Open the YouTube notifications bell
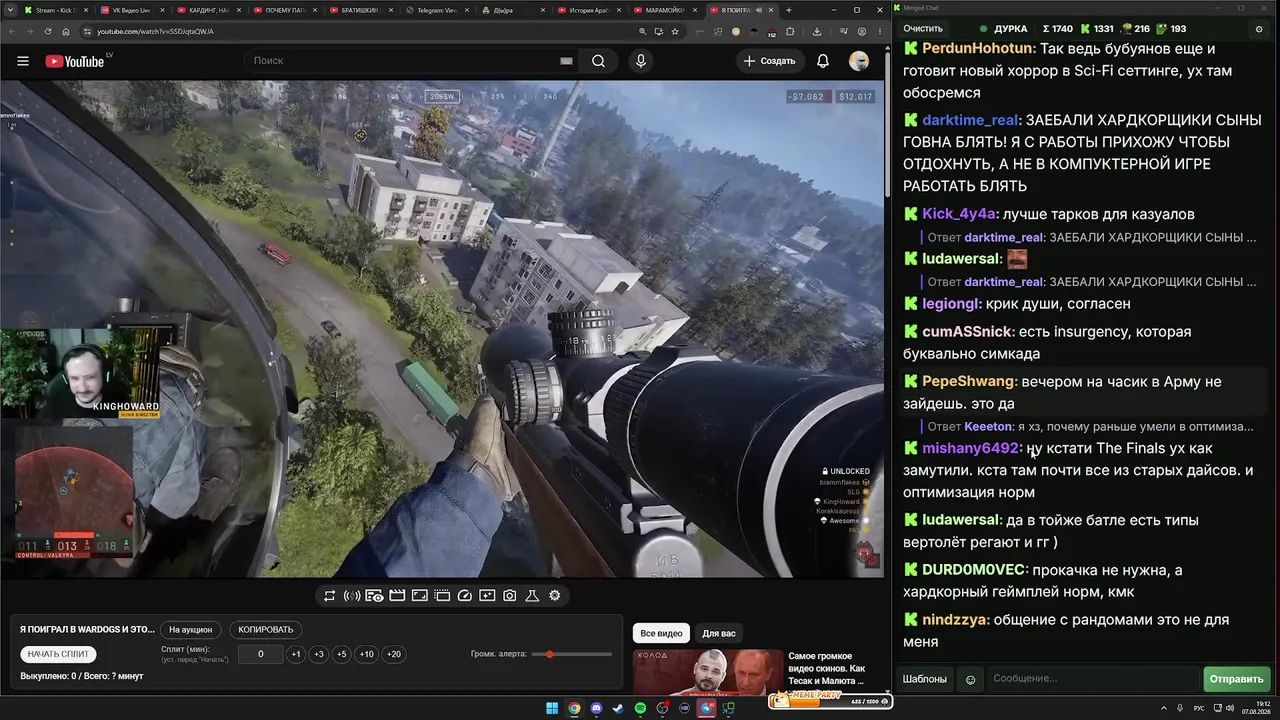This screenshot has width=1280, height=720. click(823, 61)
